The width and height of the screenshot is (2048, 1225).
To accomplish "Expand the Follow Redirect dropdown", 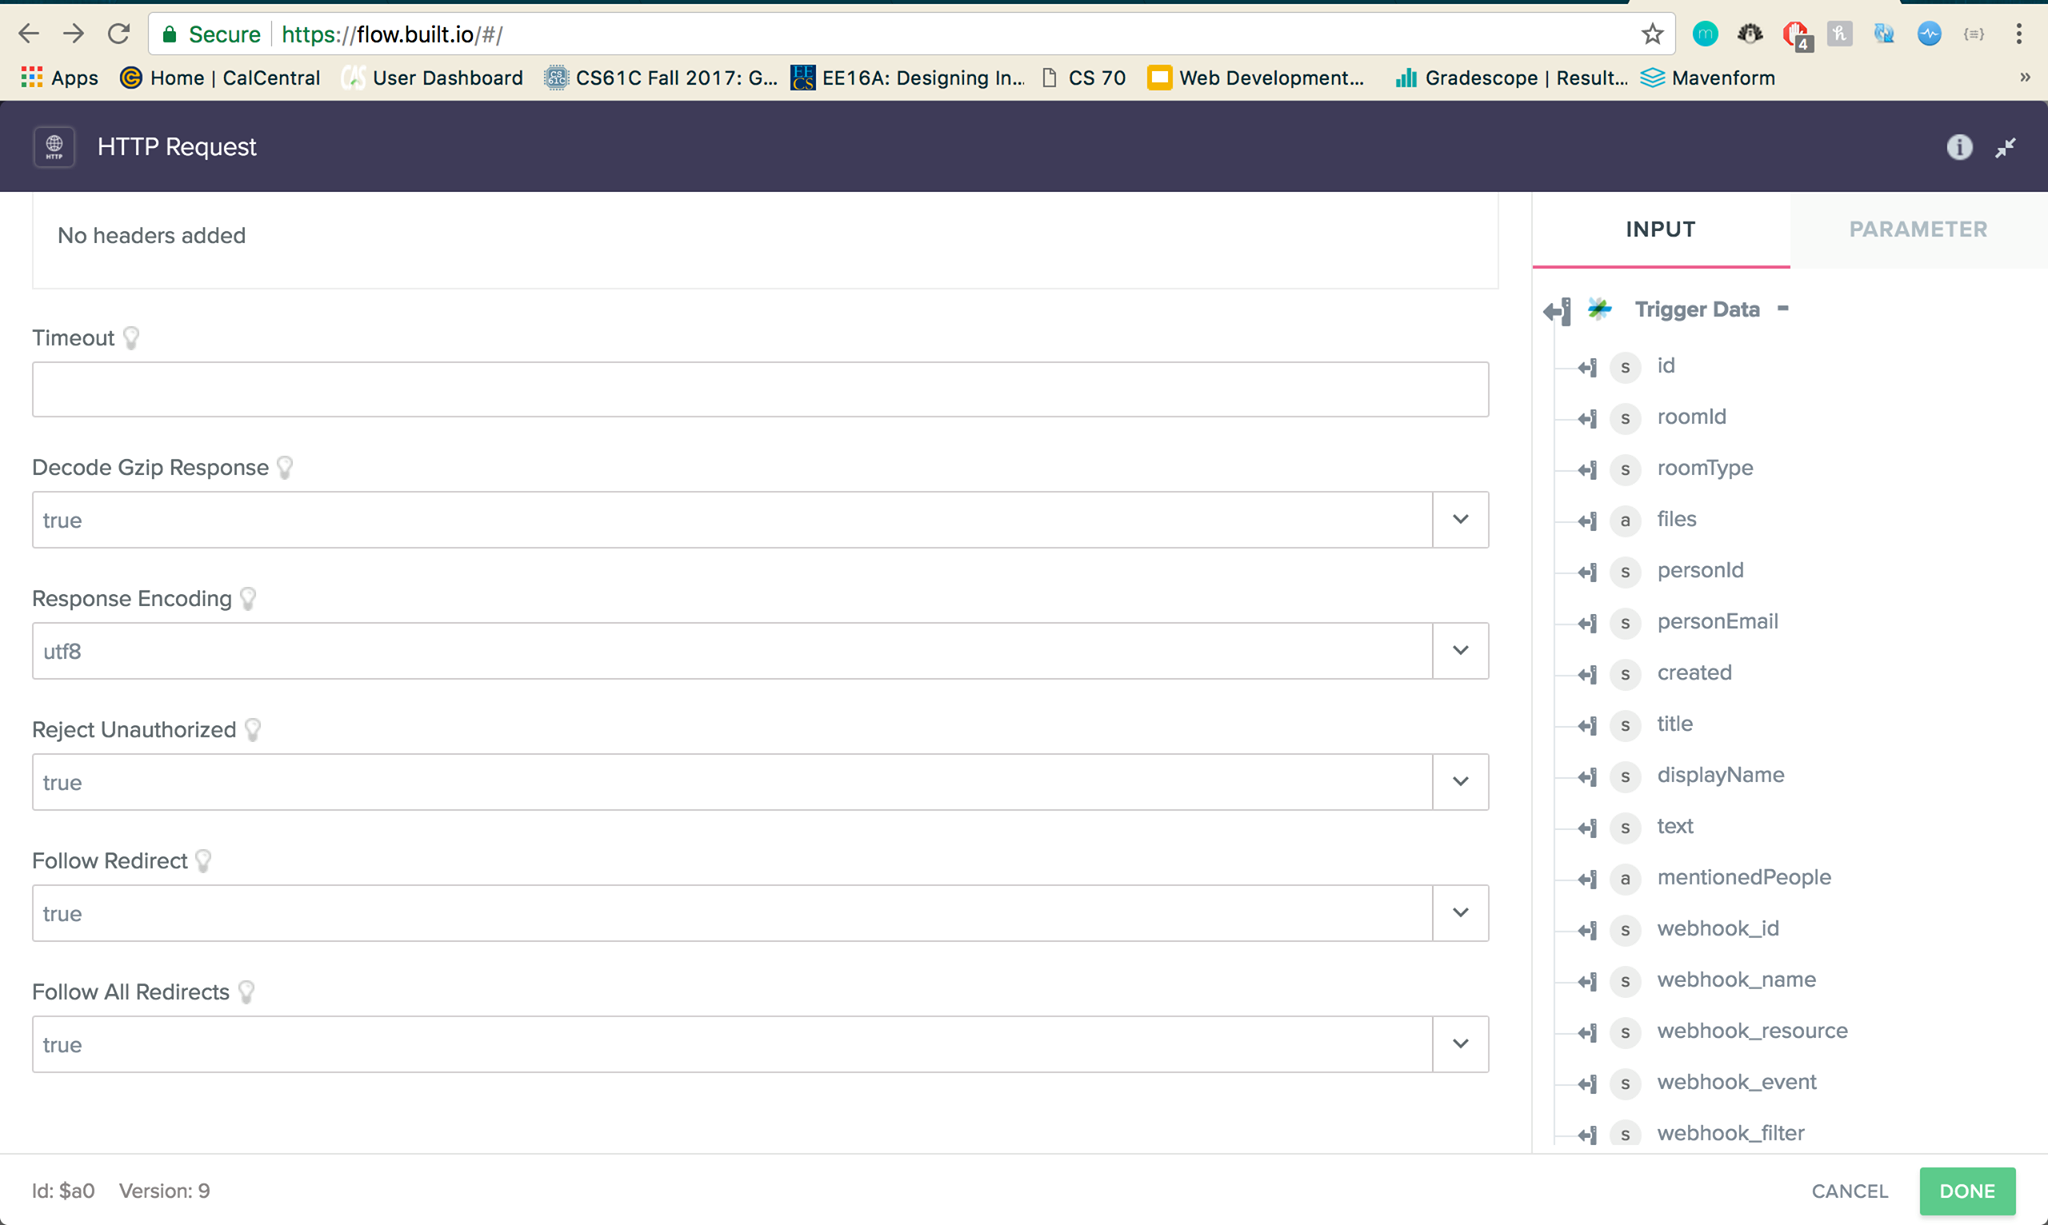I will tap(1460, 913).
